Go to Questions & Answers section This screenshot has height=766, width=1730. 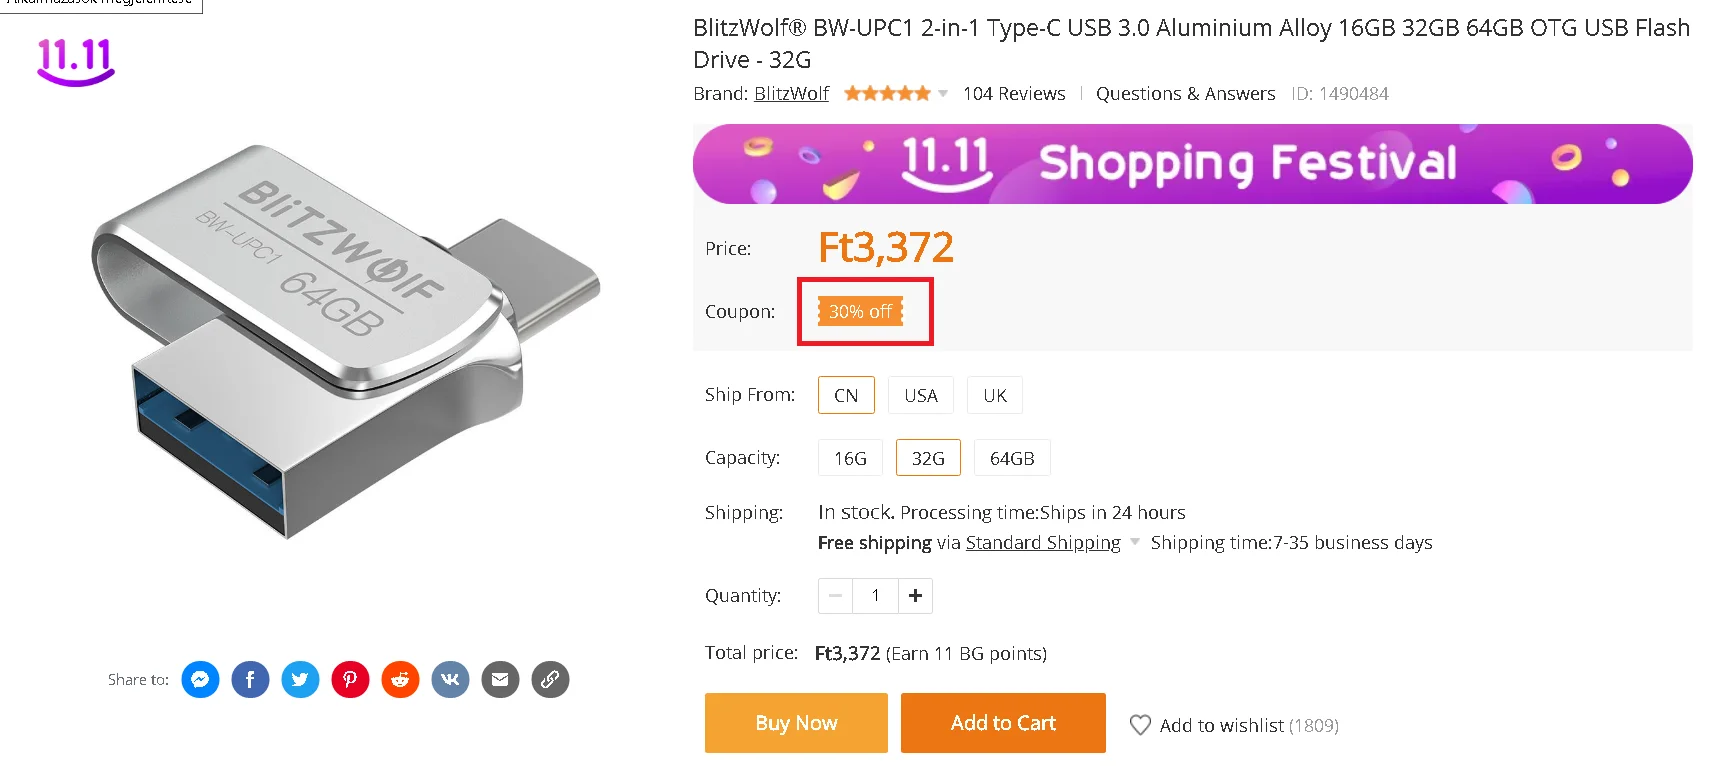click(1185, 94)
